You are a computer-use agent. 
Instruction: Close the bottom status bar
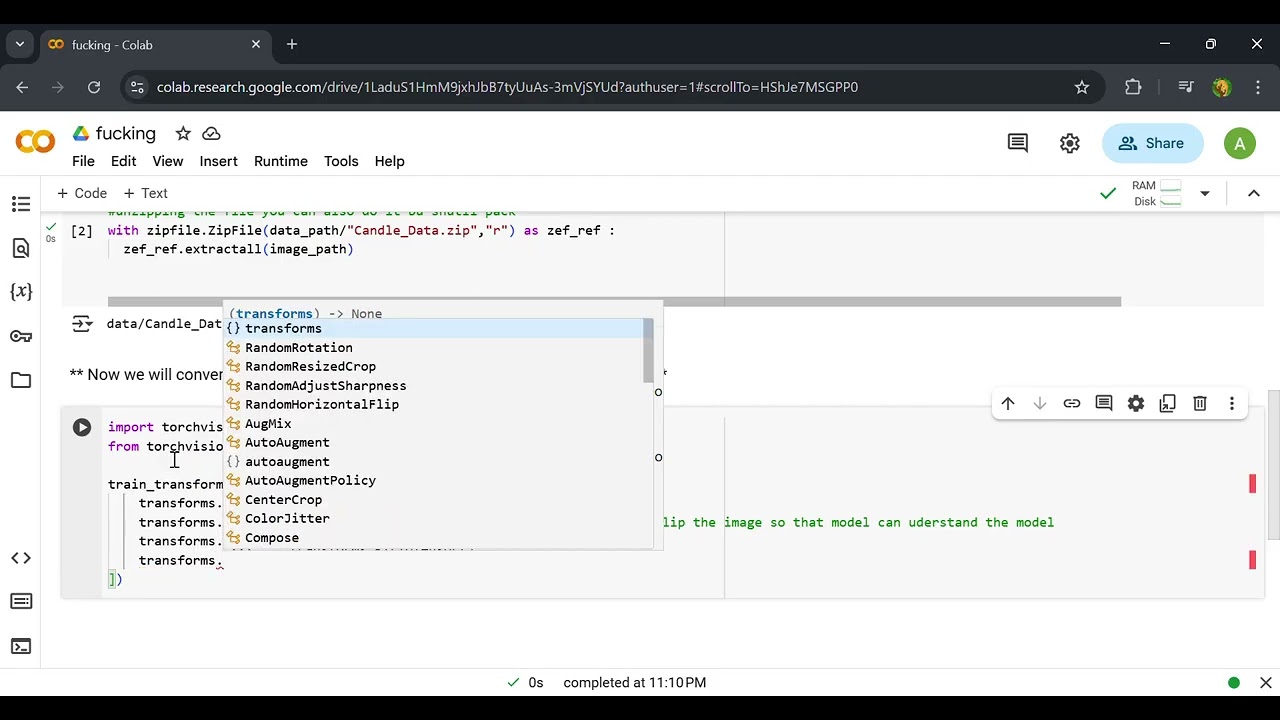click(x=1265, y=682)
